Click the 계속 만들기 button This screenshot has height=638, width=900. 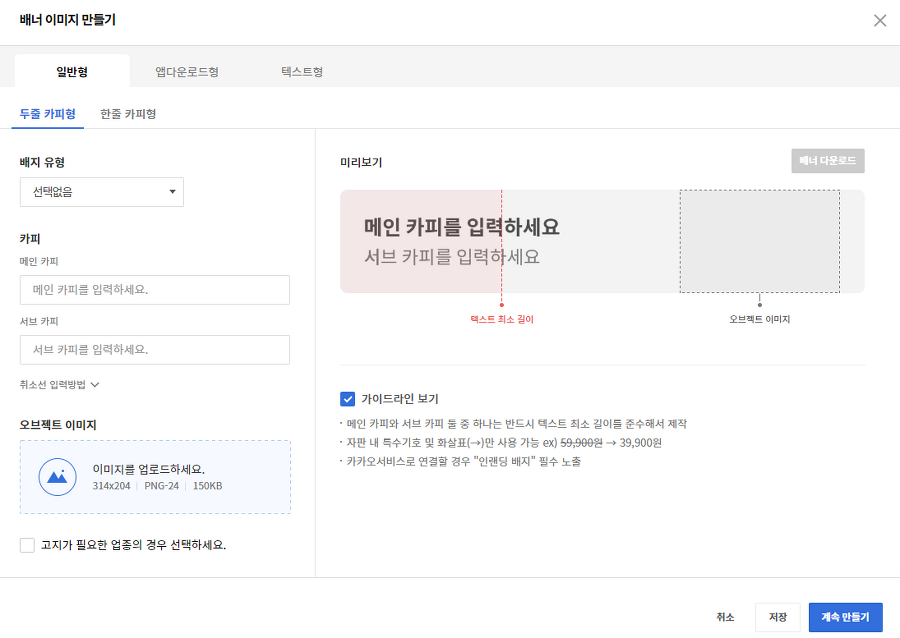pyautogui.click(x=845, y=617)
